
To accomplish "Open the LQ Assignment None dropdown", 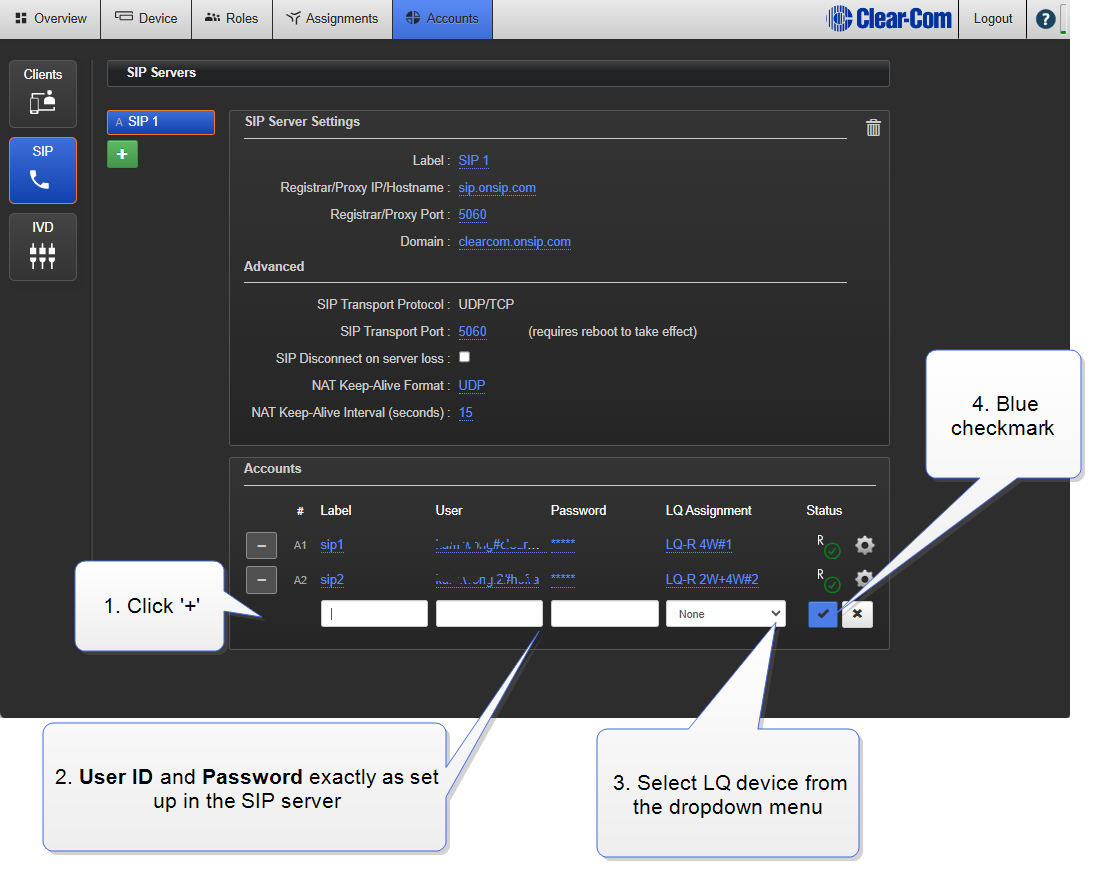I will coord(725,614).
